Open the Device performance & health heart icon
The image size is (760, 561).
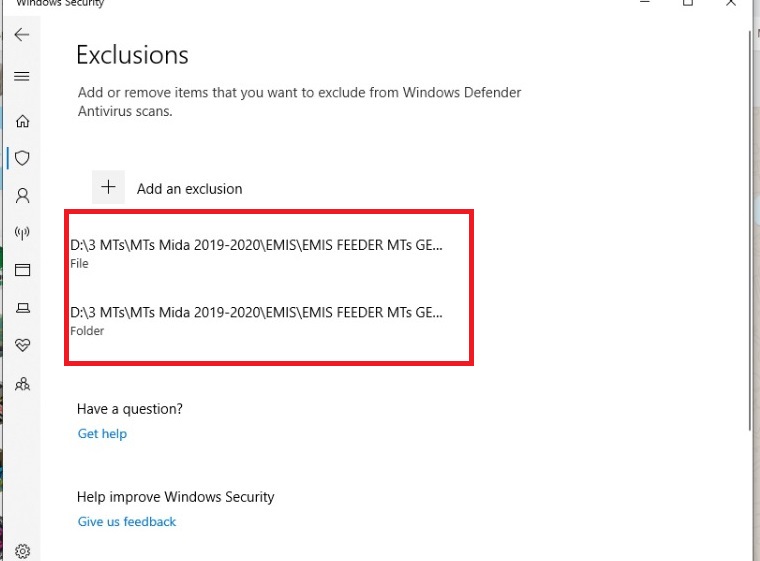(x=22, y=344)
